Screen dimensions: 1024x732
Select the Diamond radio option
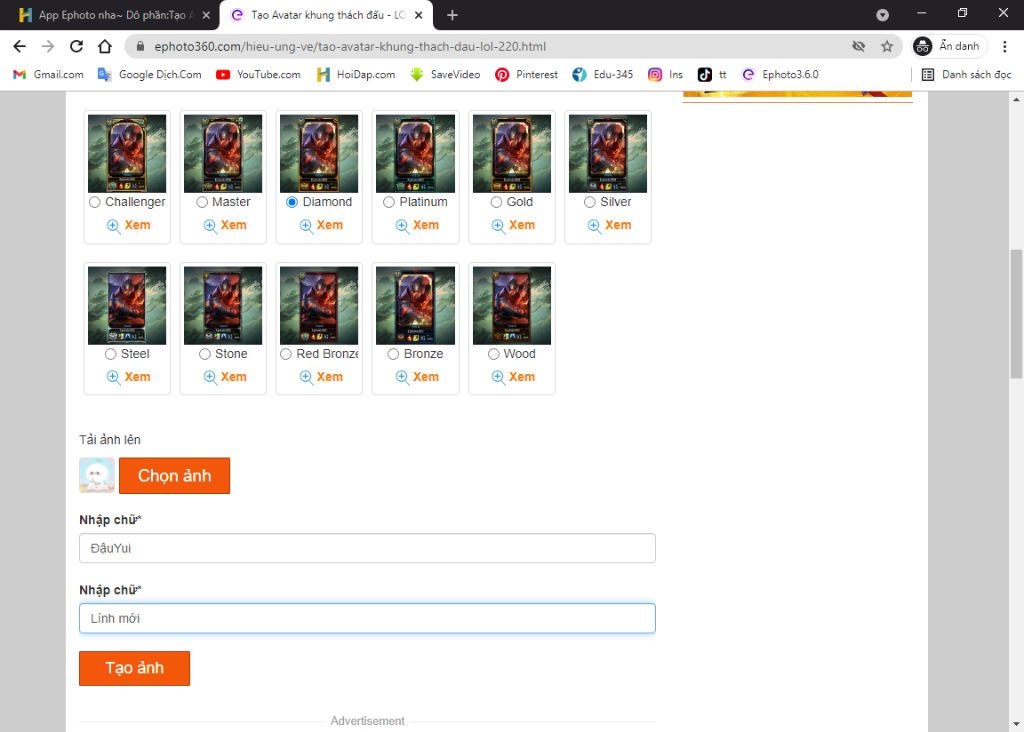point(292,202)
